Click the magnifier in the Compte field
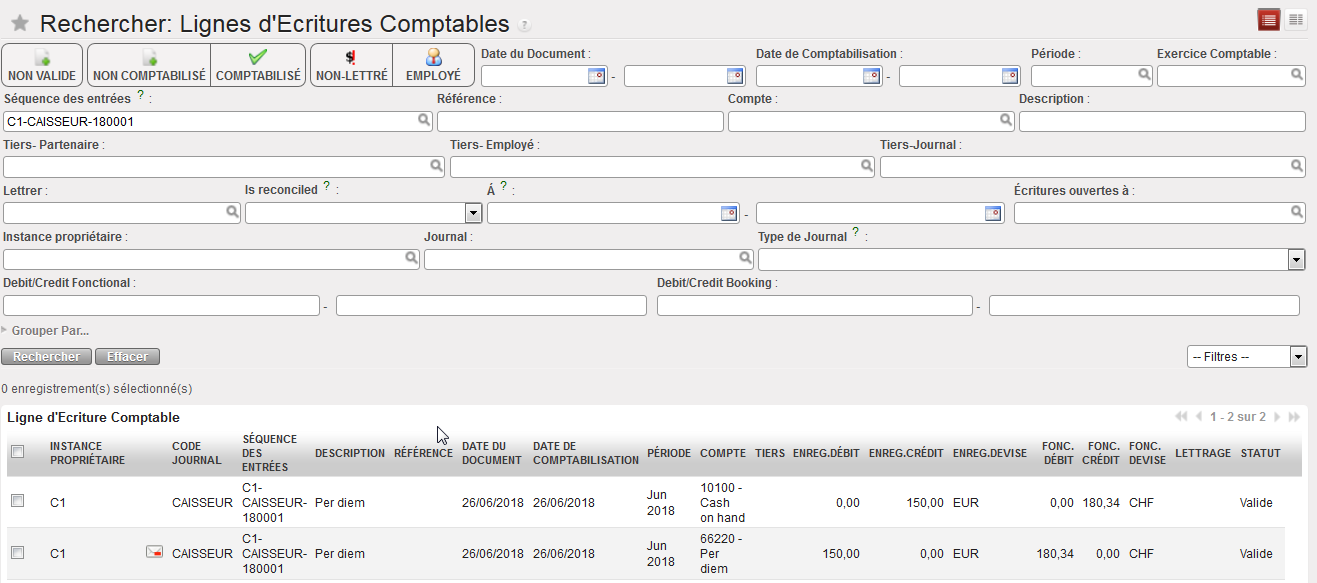 click(x=1006, y=121)
